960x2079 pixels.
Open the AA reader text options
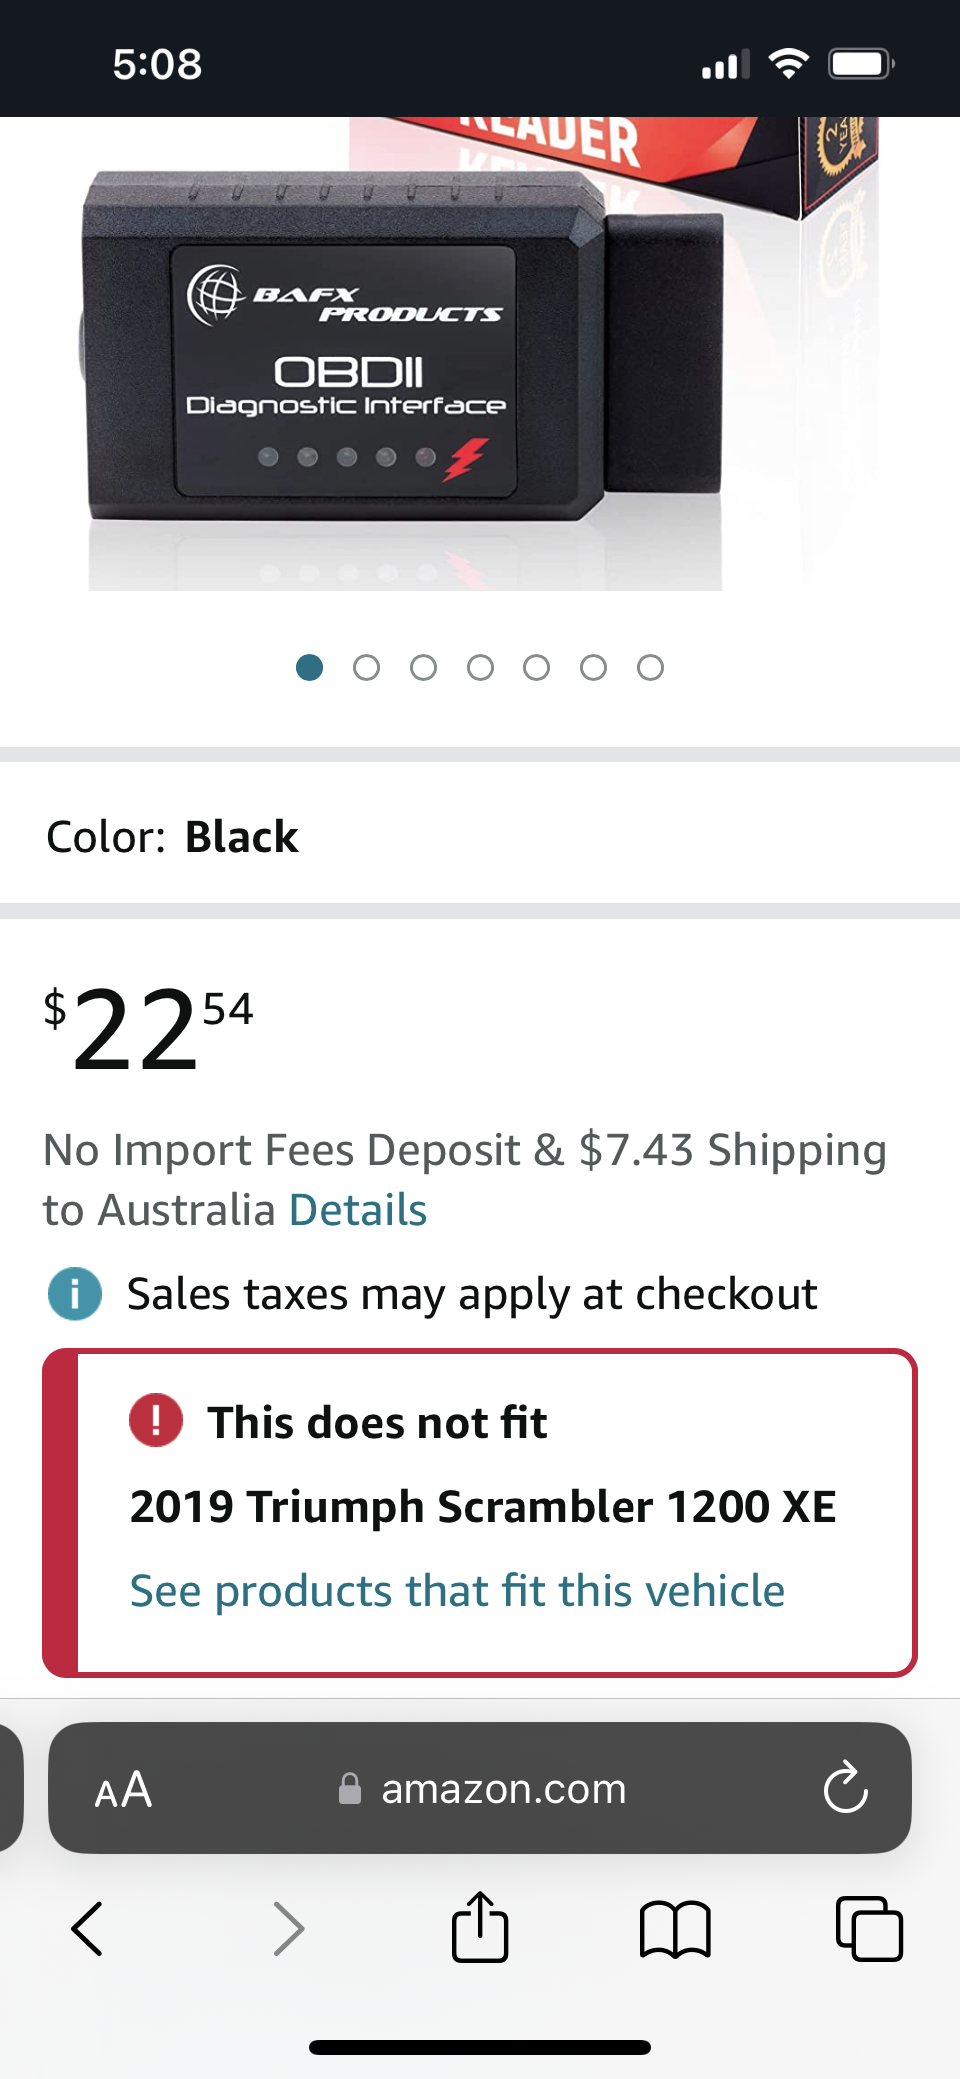123,1789
